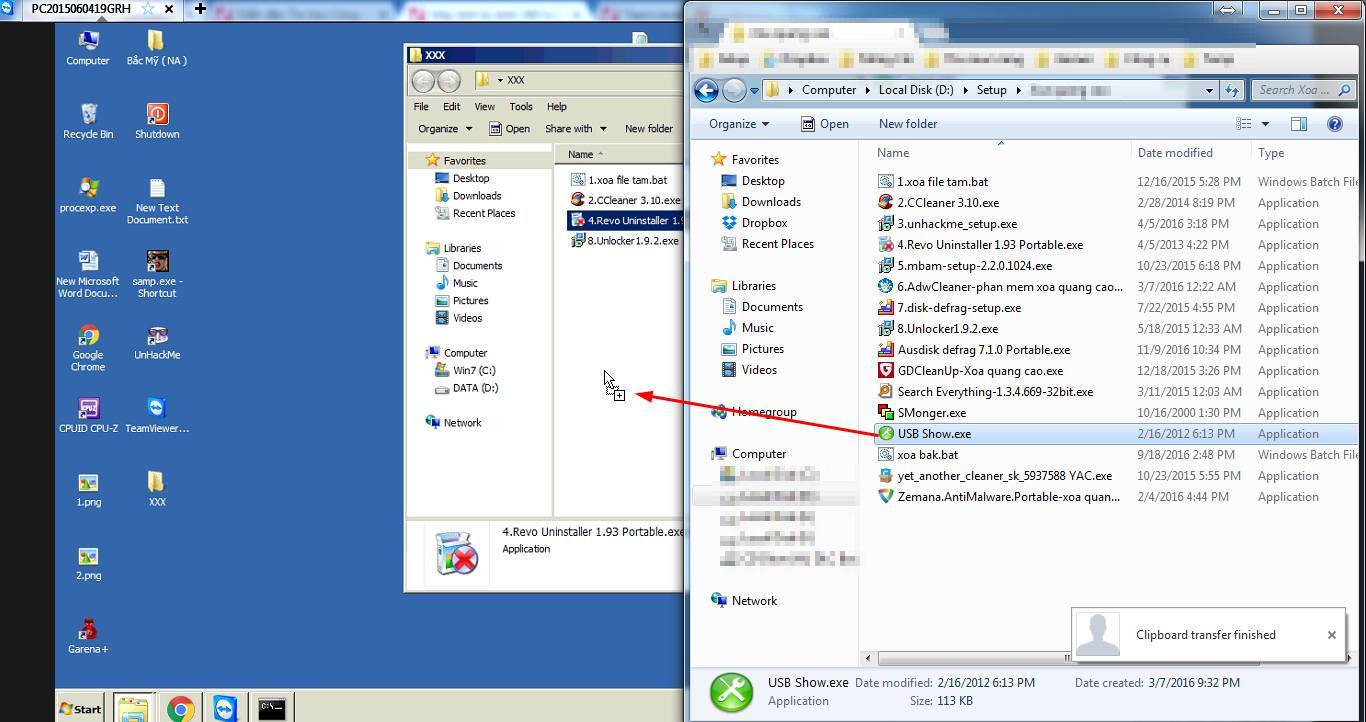Click the Back arrow in Setup window
This screenshot has width=1366, height=722.
click(x=706, y=90)
